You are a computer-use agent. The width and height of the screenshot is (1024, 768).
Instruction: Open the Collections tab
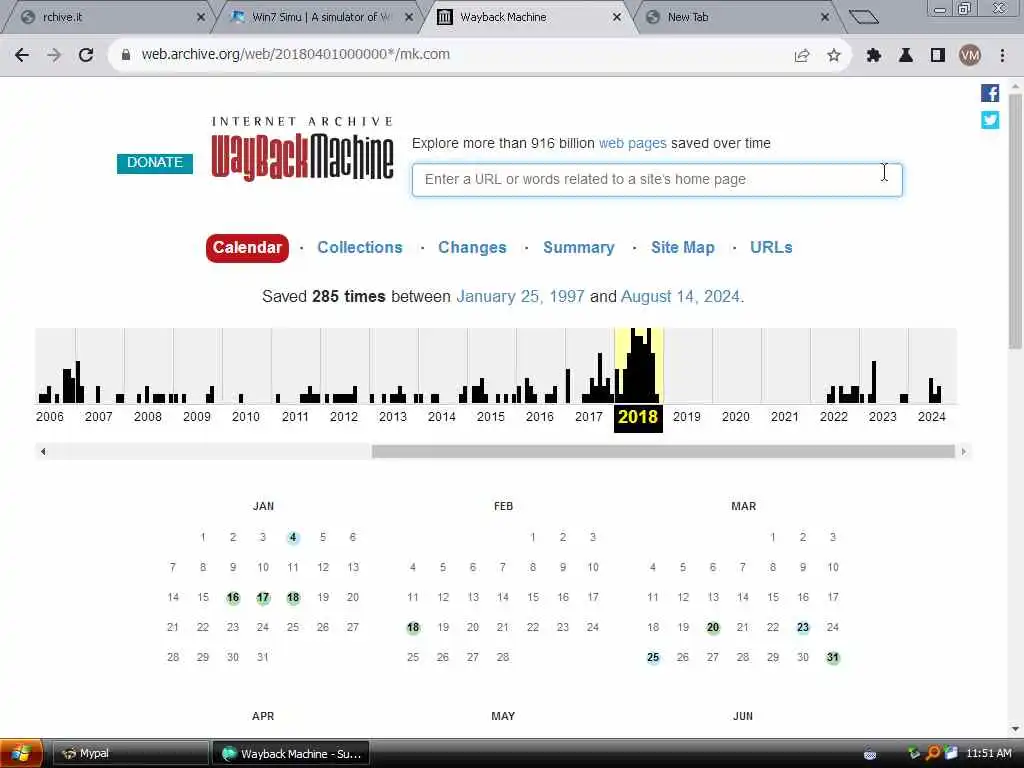360,248
